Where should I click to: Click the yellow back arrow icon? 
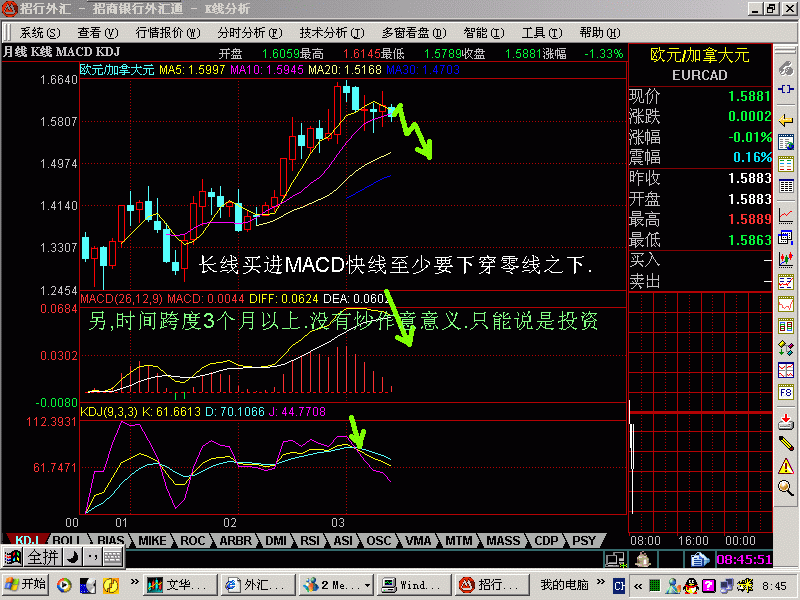(786, 120)
